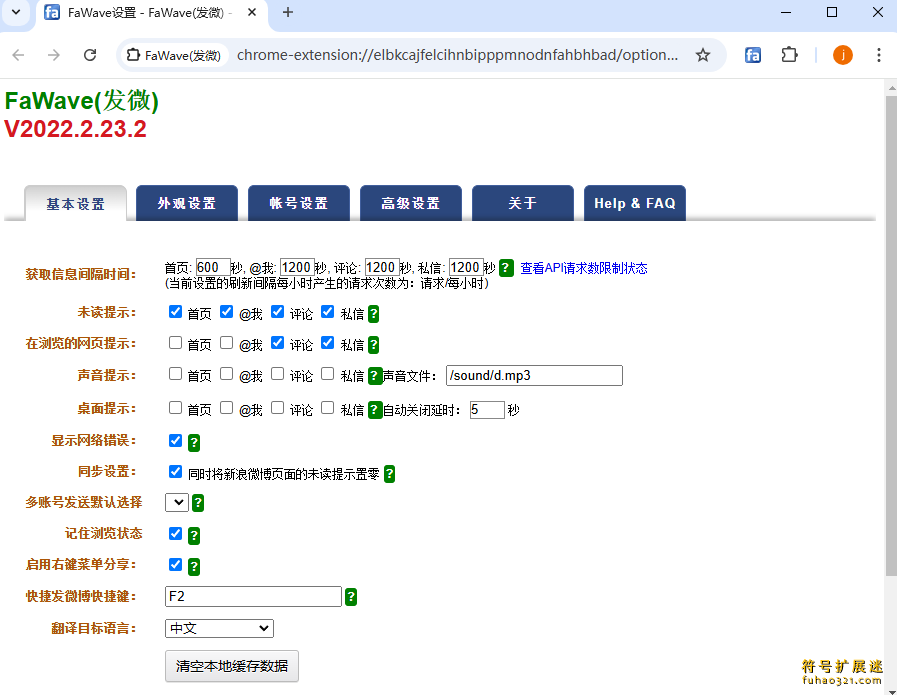Open the orange profile avatar
This screenshot has width=897, height=695.
(843, 55)
